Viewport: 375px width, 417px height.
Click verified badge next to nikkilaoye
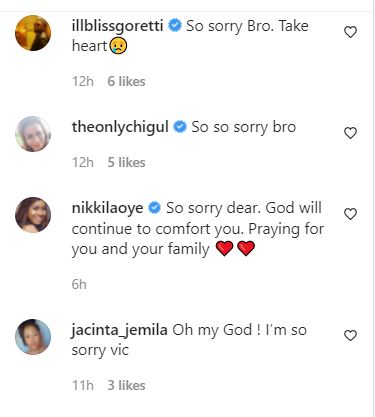tap(154, 208)
